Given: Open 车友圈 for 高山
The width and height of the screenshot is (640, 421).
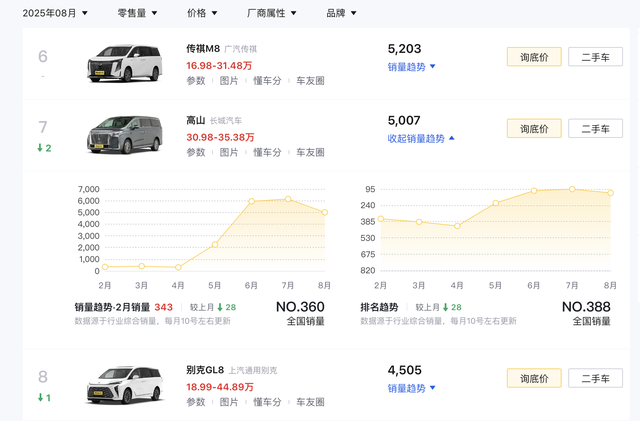Looking at the screenshot, I should [310, 152].
